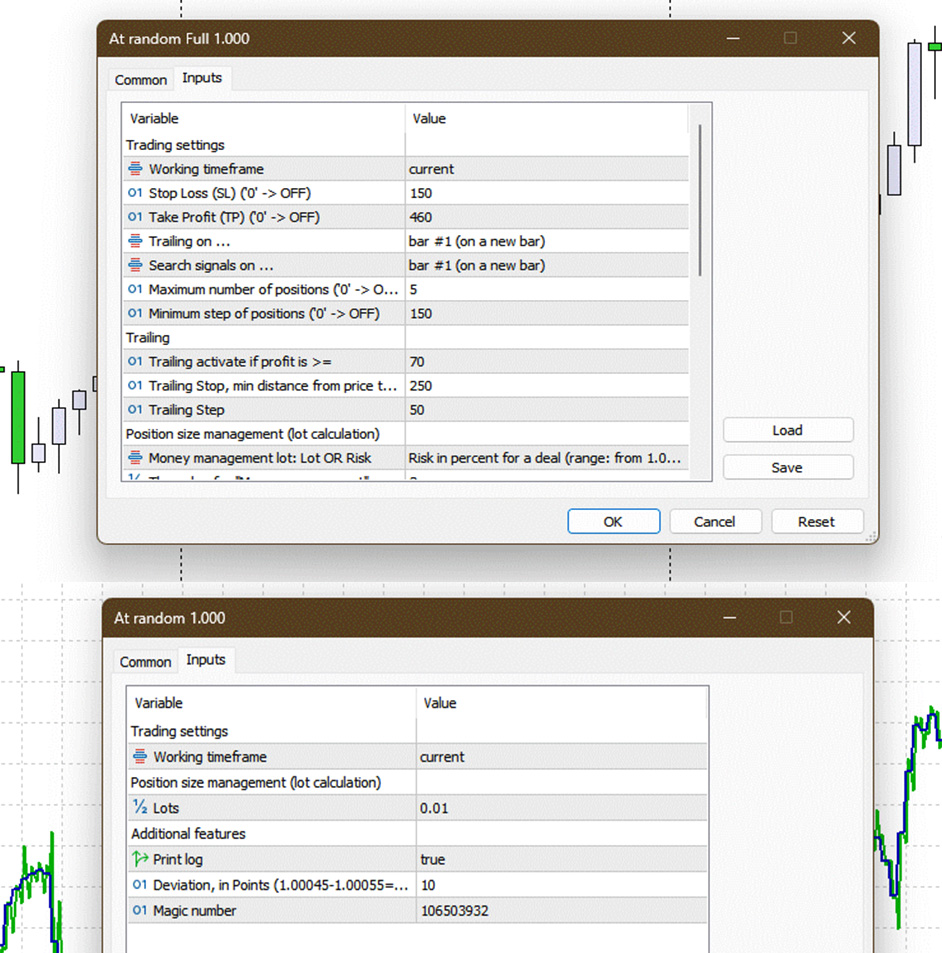The height and width of the screenshot is (953, 942).
Task: Click the Stop Loss (SL) integer icon
Action: [x=135, y=193]
